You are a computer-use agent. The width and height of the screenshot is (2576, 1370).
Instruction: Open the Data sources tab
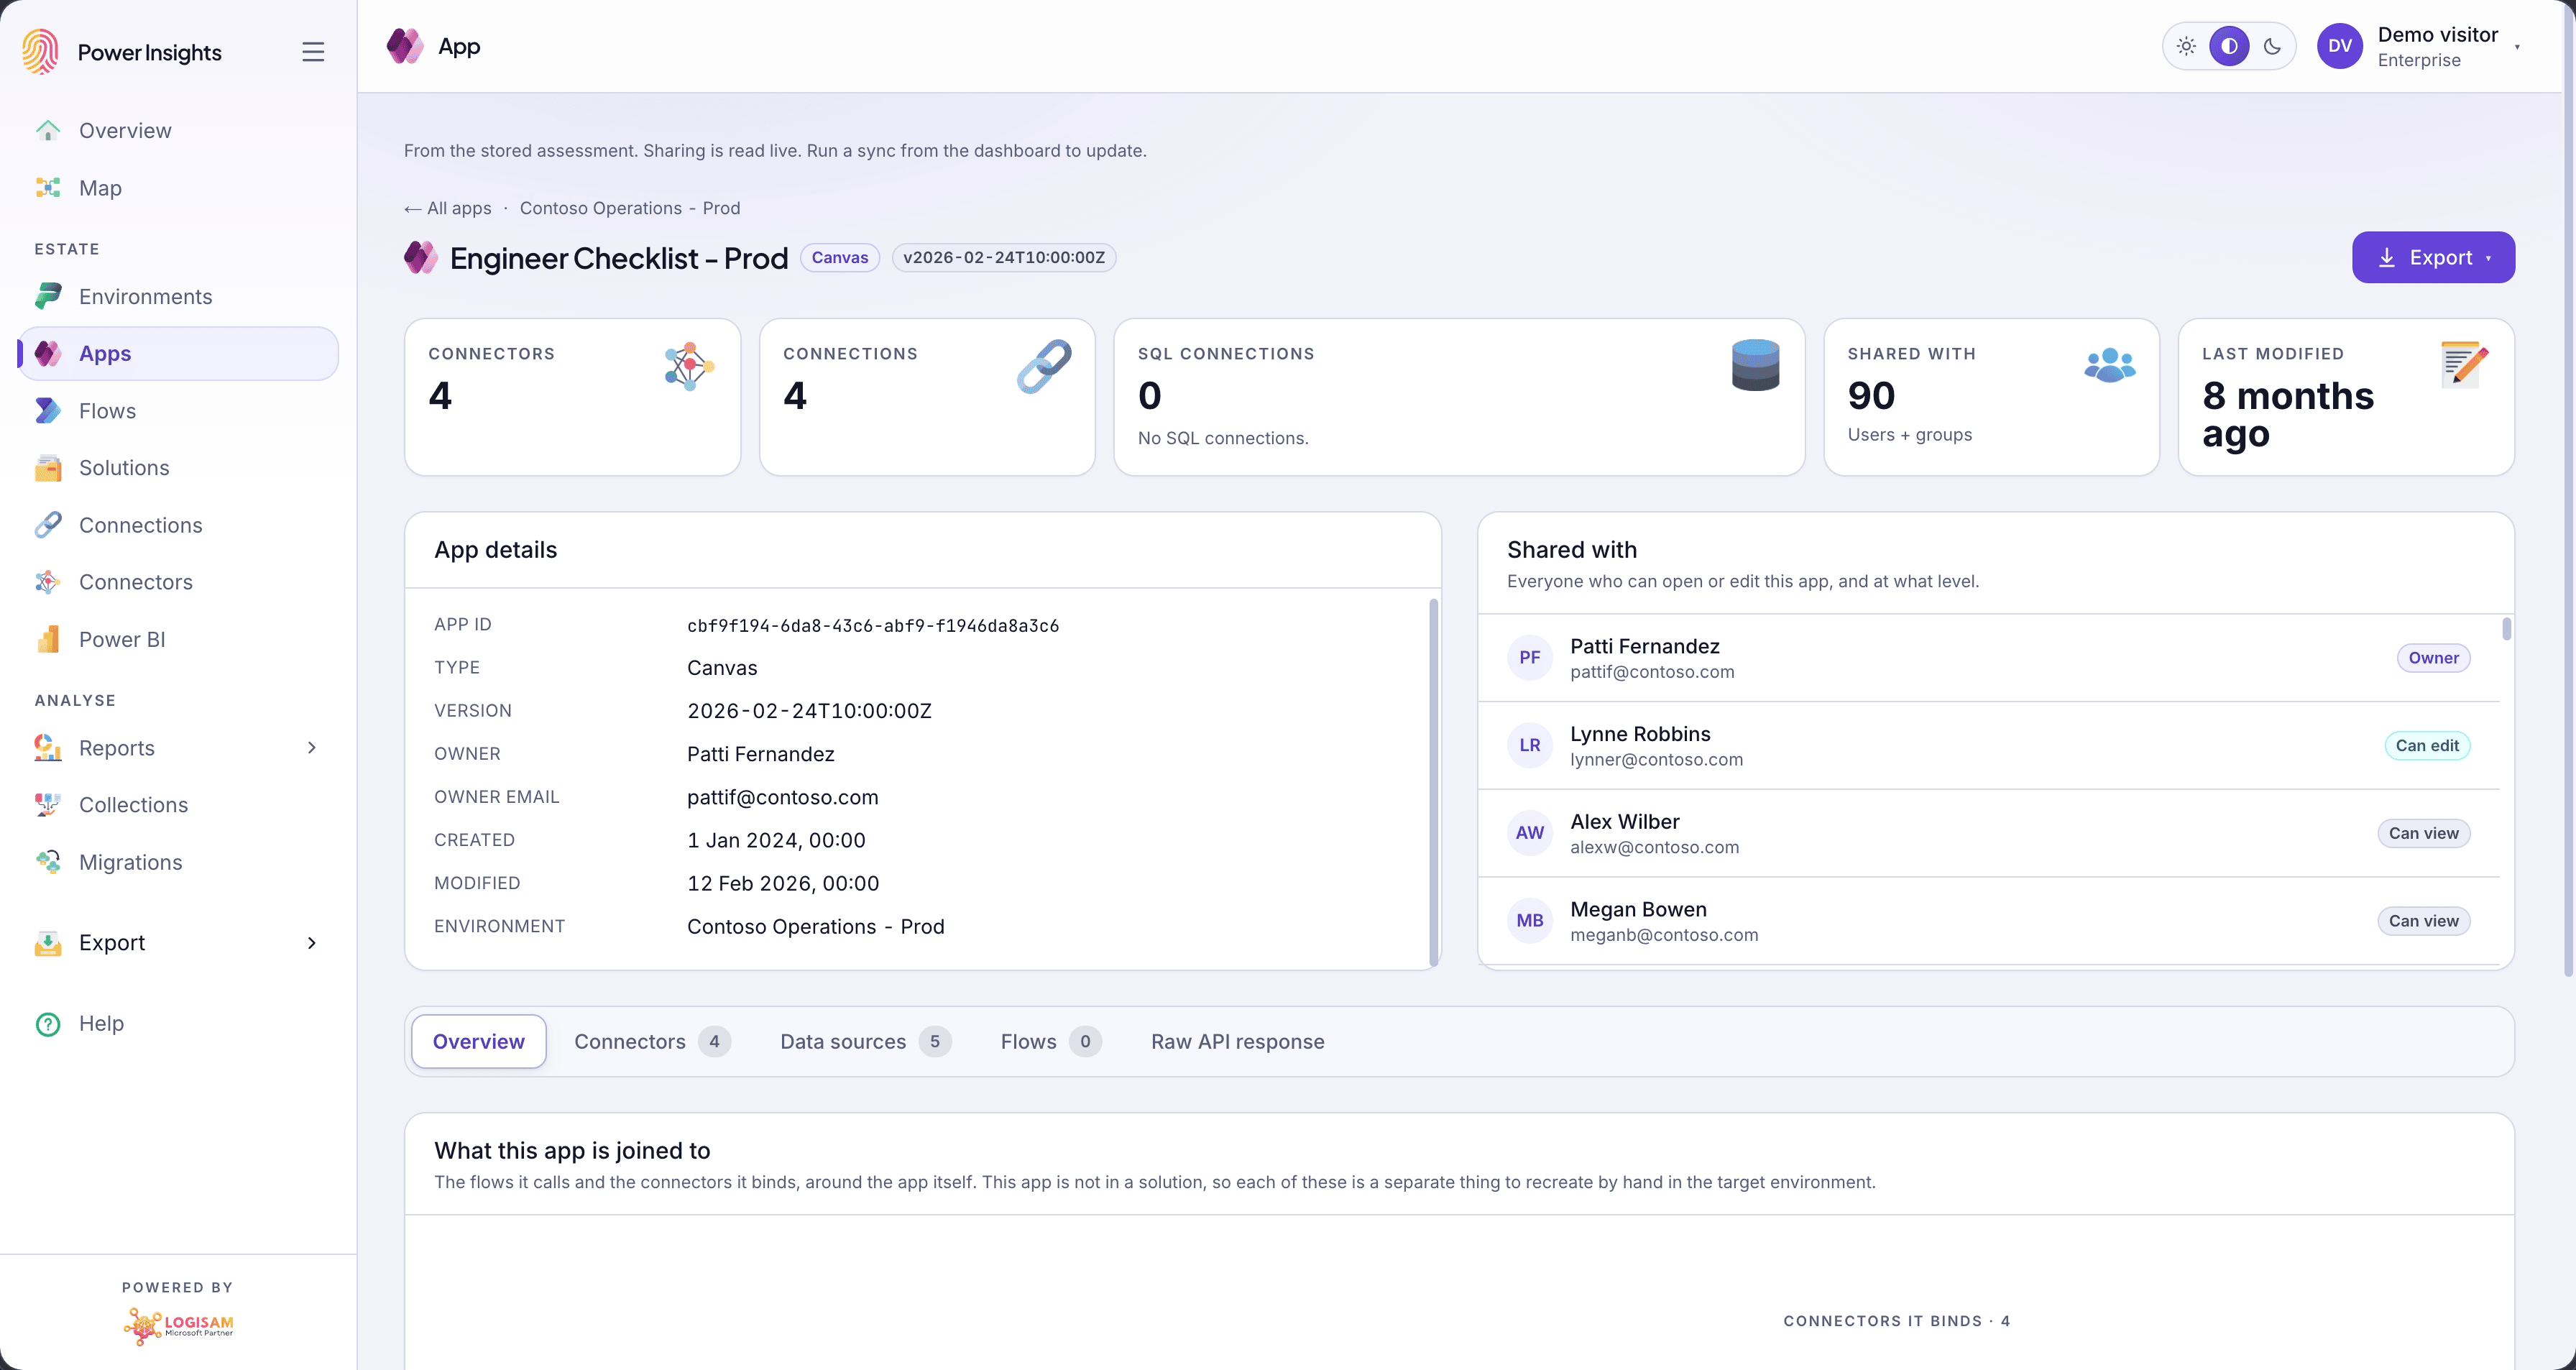click(865, 1041)
